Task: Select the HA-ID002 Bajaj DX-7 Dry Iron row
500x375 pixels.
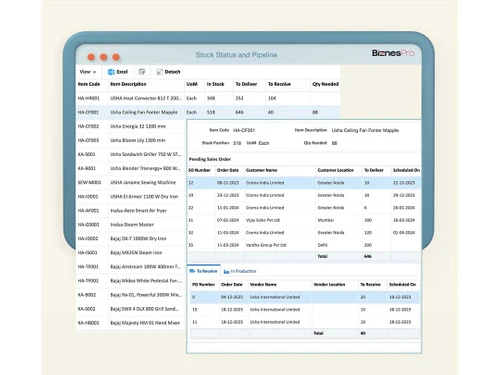Action: 131,239
